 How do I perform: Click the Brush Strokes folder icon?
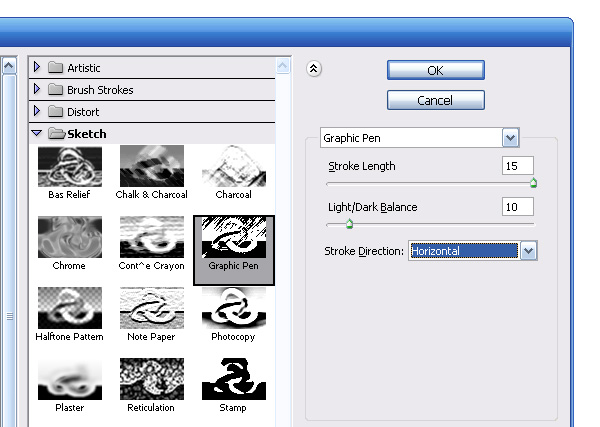point(56,90)
